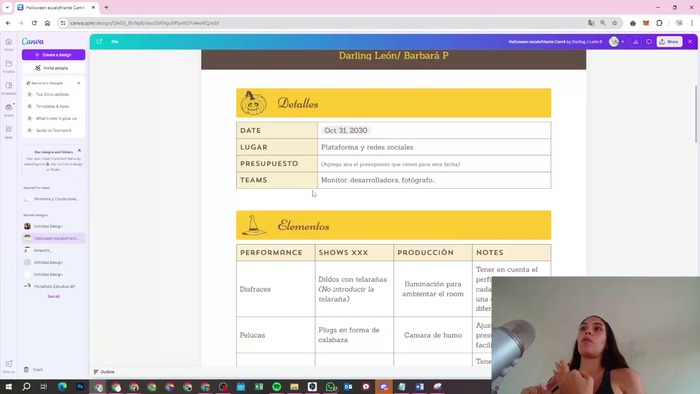Click the plus icon to add collaborators
Viewport: 700px width, 394px height.
tap(623, 41)
